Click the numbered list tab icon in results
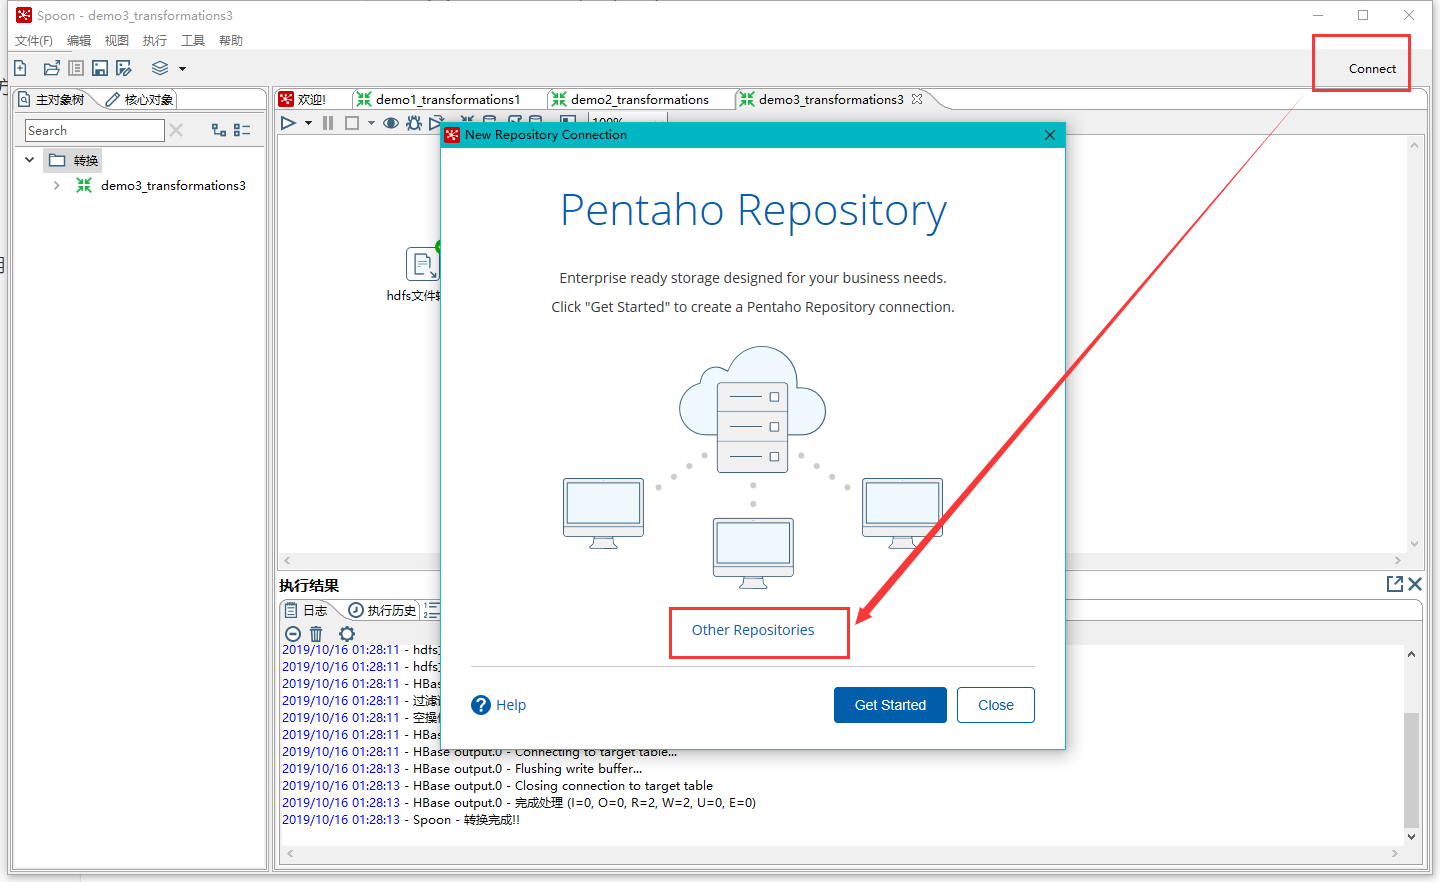Screen dimensions: 1440x882 pyautogui.click(x=432, y=610)
